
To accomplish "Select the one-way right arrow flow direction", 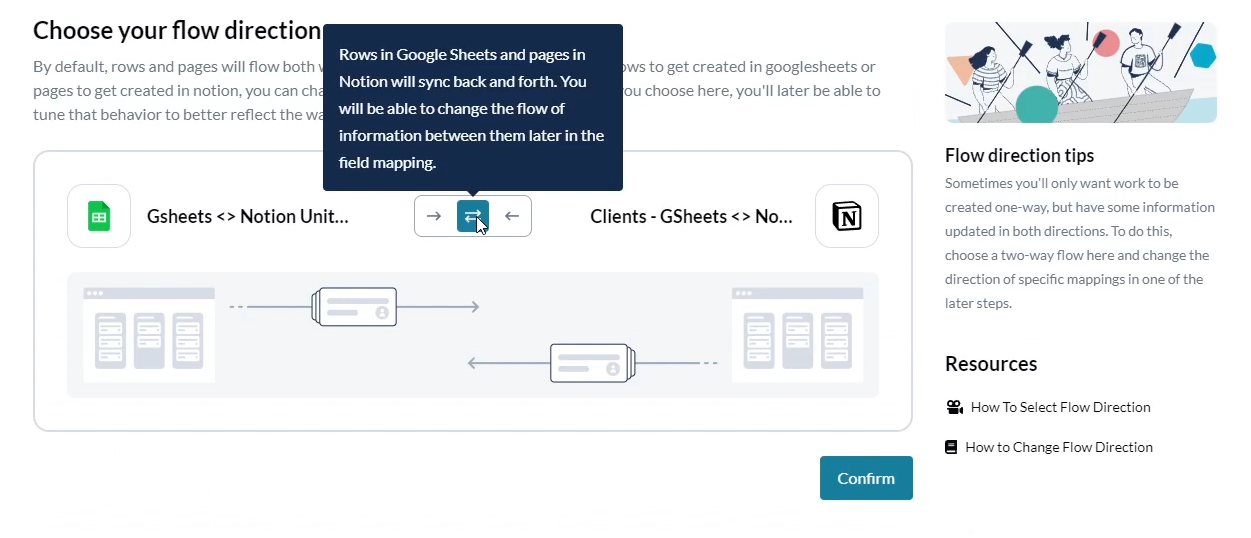I will tap(434, 216).
